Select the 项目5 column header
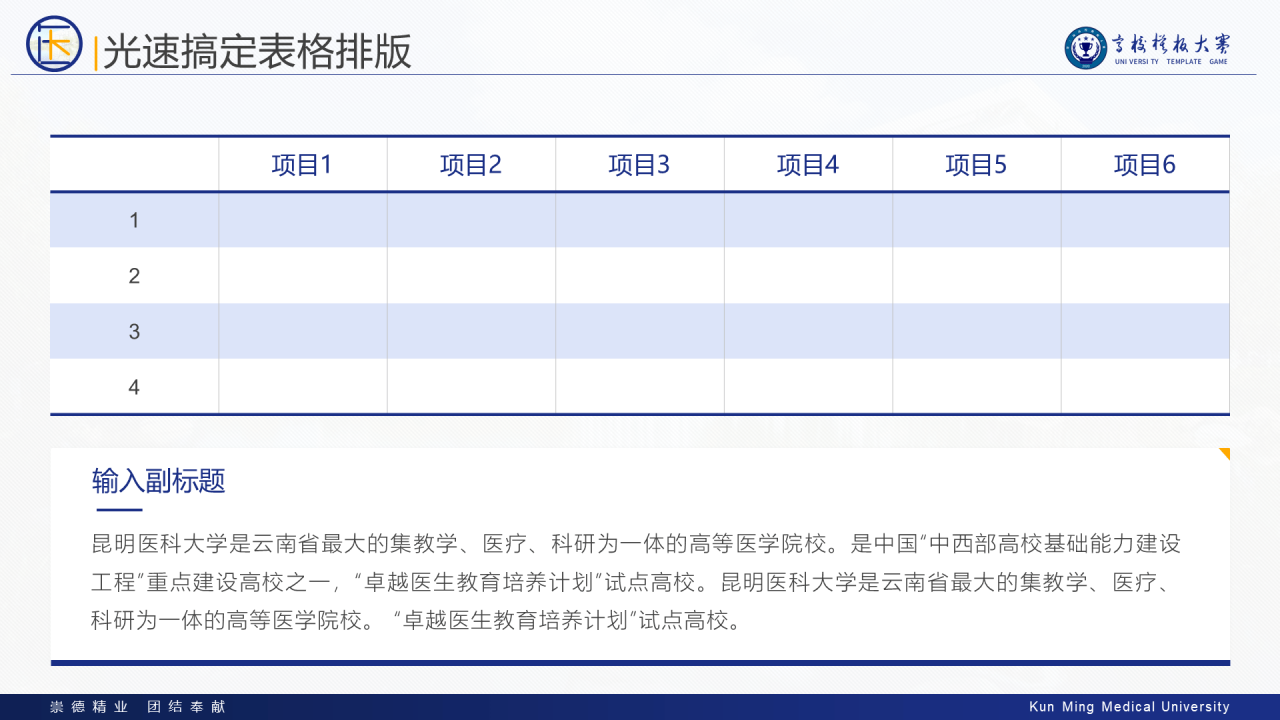The width and height of the screenshot is (1280, 720). [977, 164]
